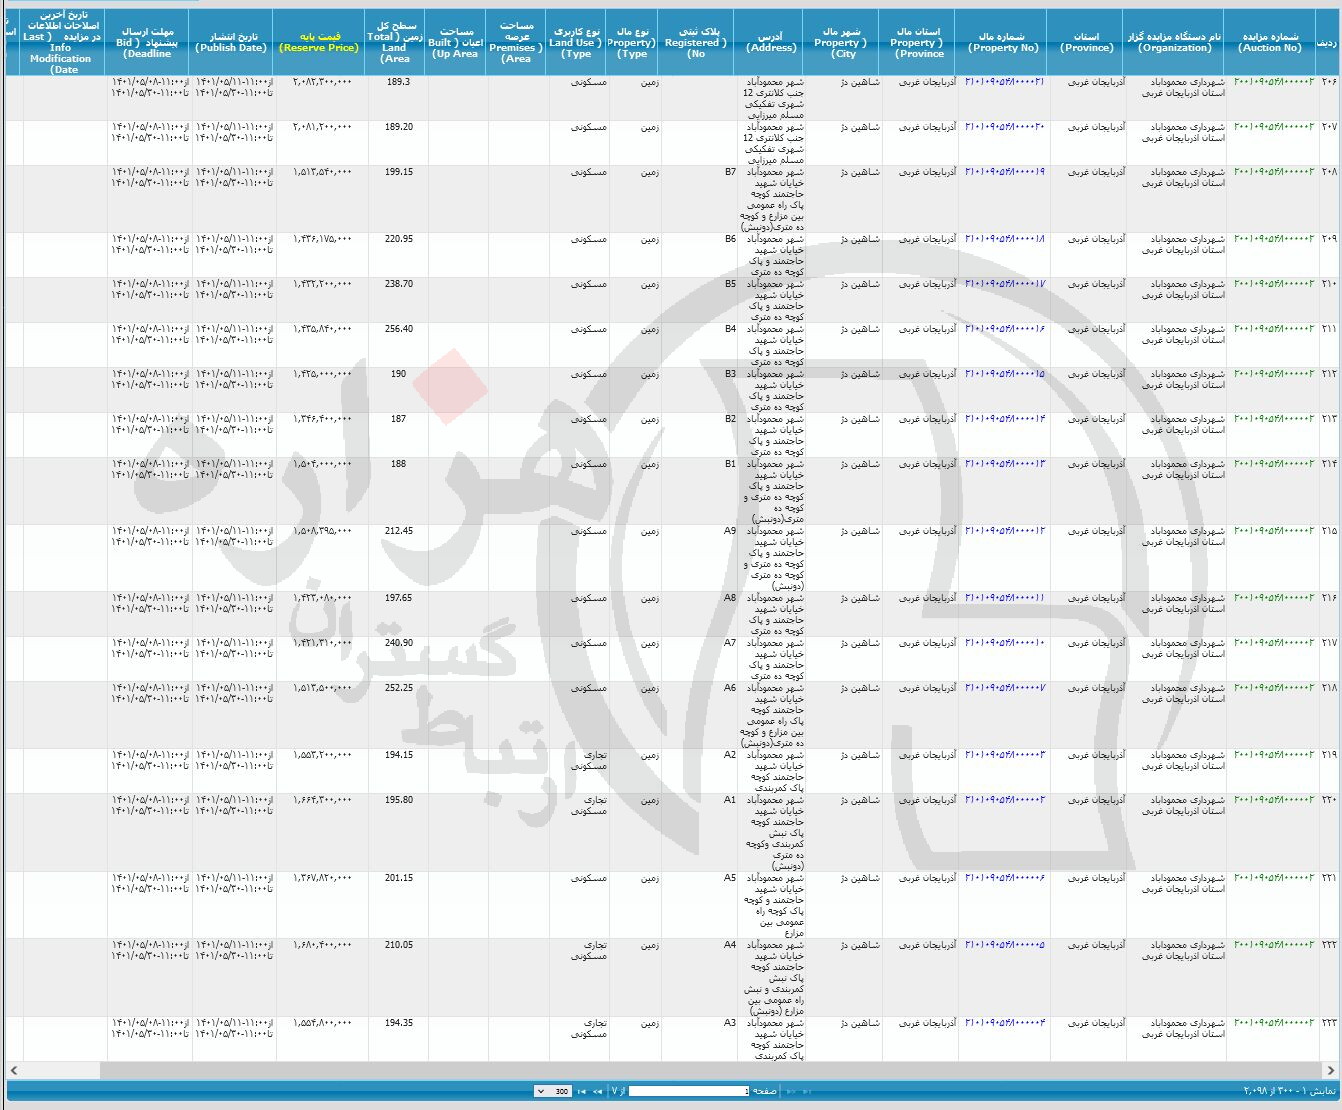Select the land area cell 210.05
The height and width of the screenshot is (1110, 1342).
[398, 945]
